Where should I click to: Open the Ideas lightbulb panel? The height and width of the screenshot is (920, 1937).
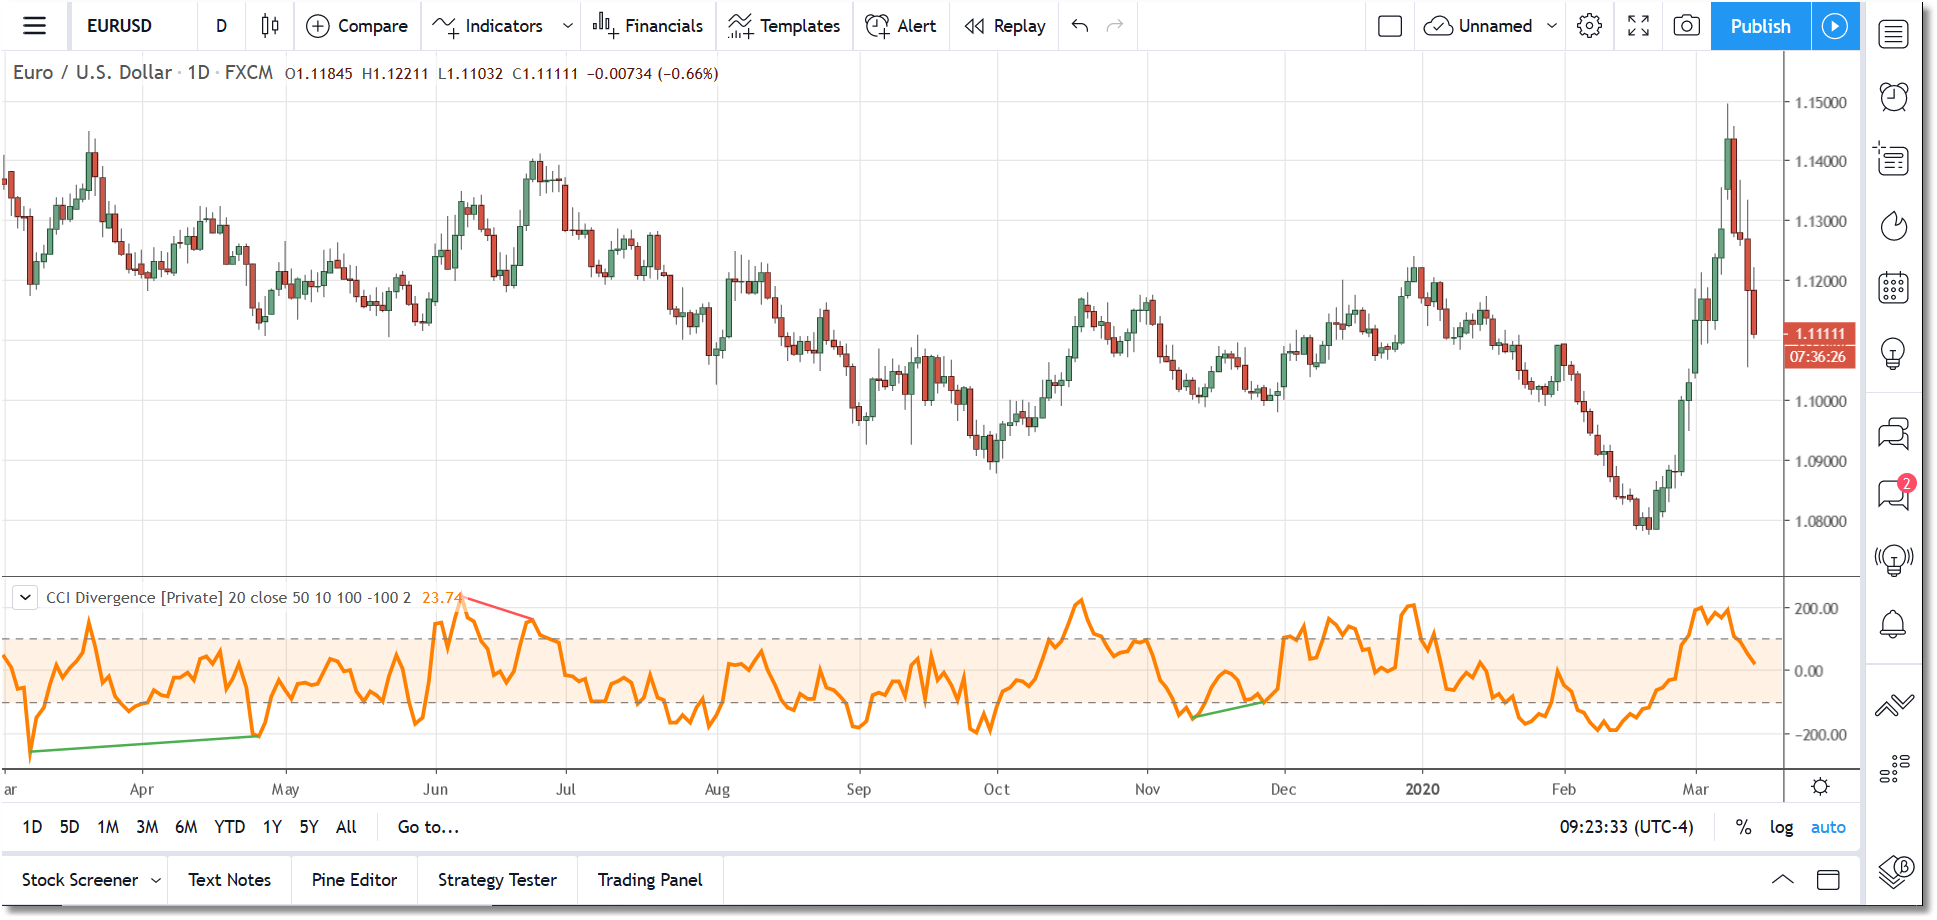coord(1893,353)
